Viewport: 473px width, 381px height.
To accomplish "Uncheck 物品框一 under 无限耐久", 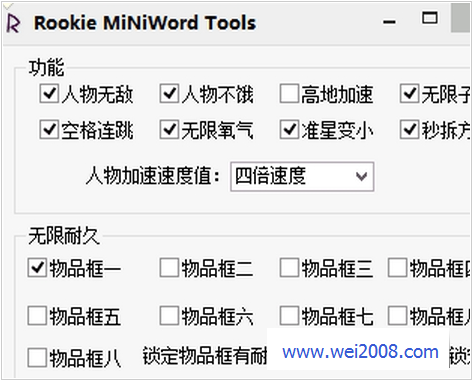I will [x=37, y=268].
